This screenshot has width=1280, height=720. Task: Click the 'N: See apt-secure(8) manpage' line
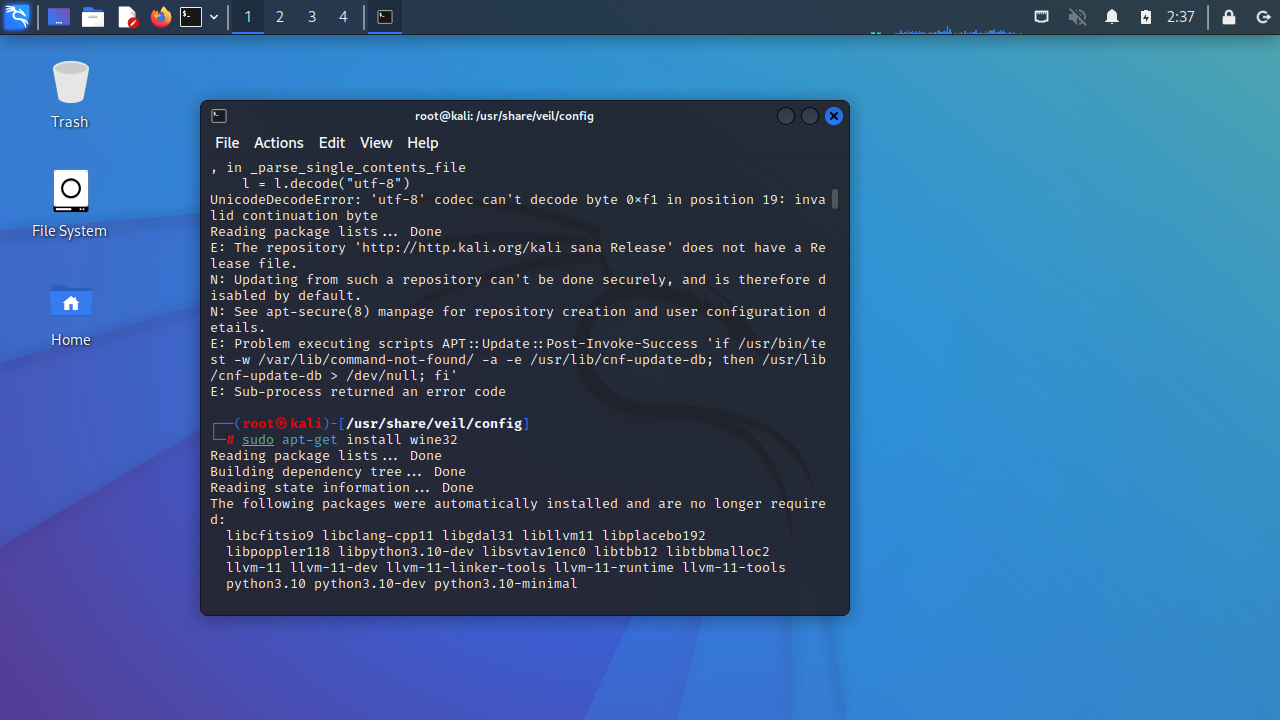518,319
